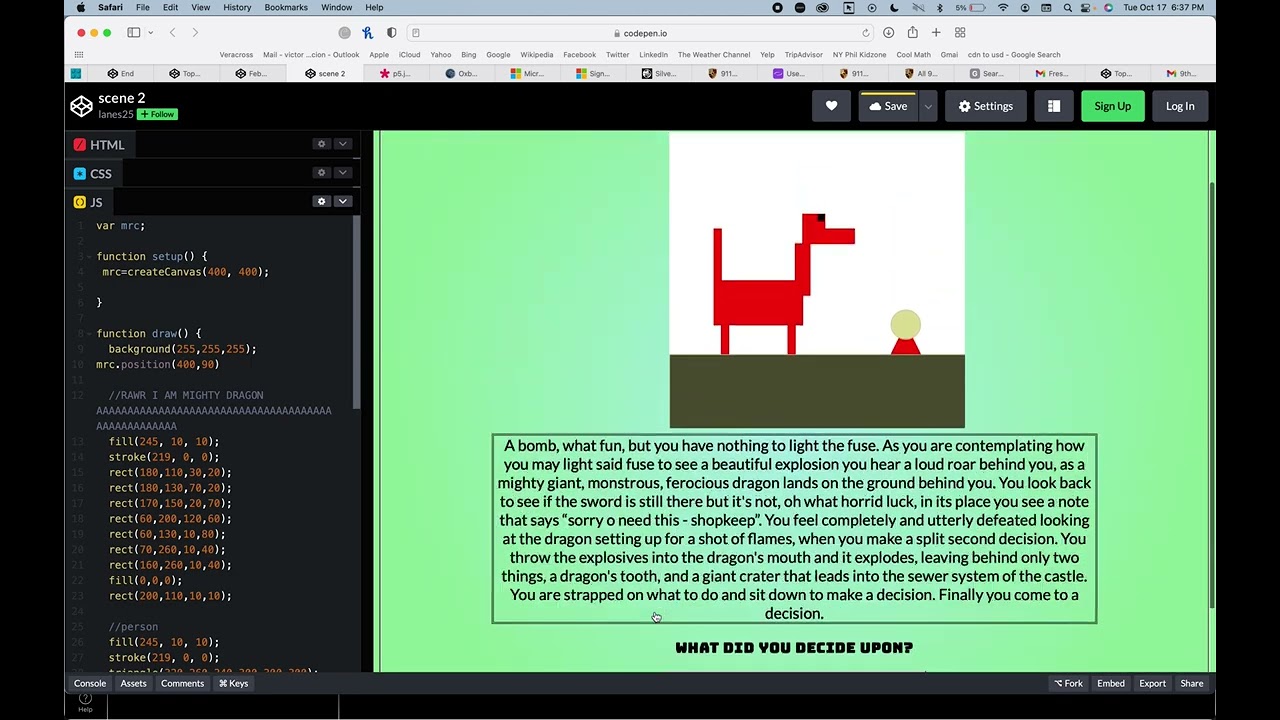Viewport: 1280px width, 720px height.
Task: Open new tab with plus icon
Action: (936, 33)
